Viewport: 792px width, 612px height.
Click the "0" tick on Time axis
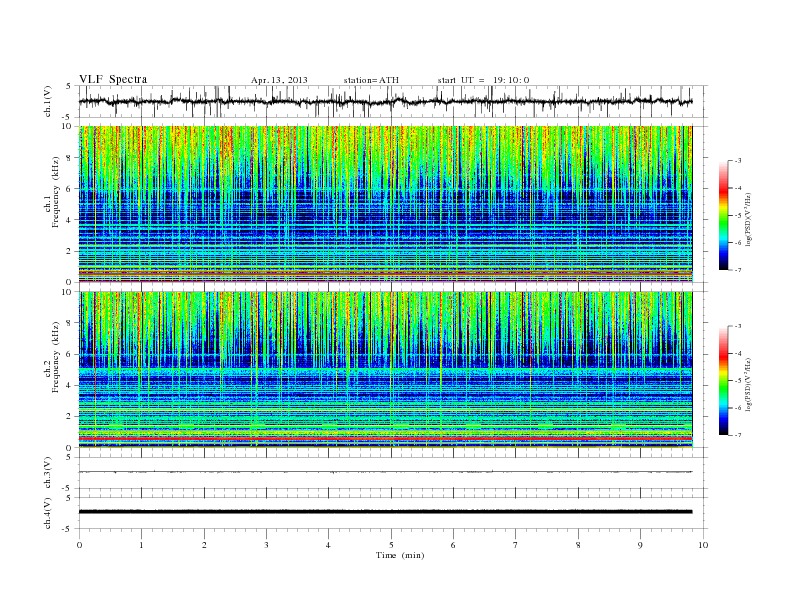pos(79,545)
